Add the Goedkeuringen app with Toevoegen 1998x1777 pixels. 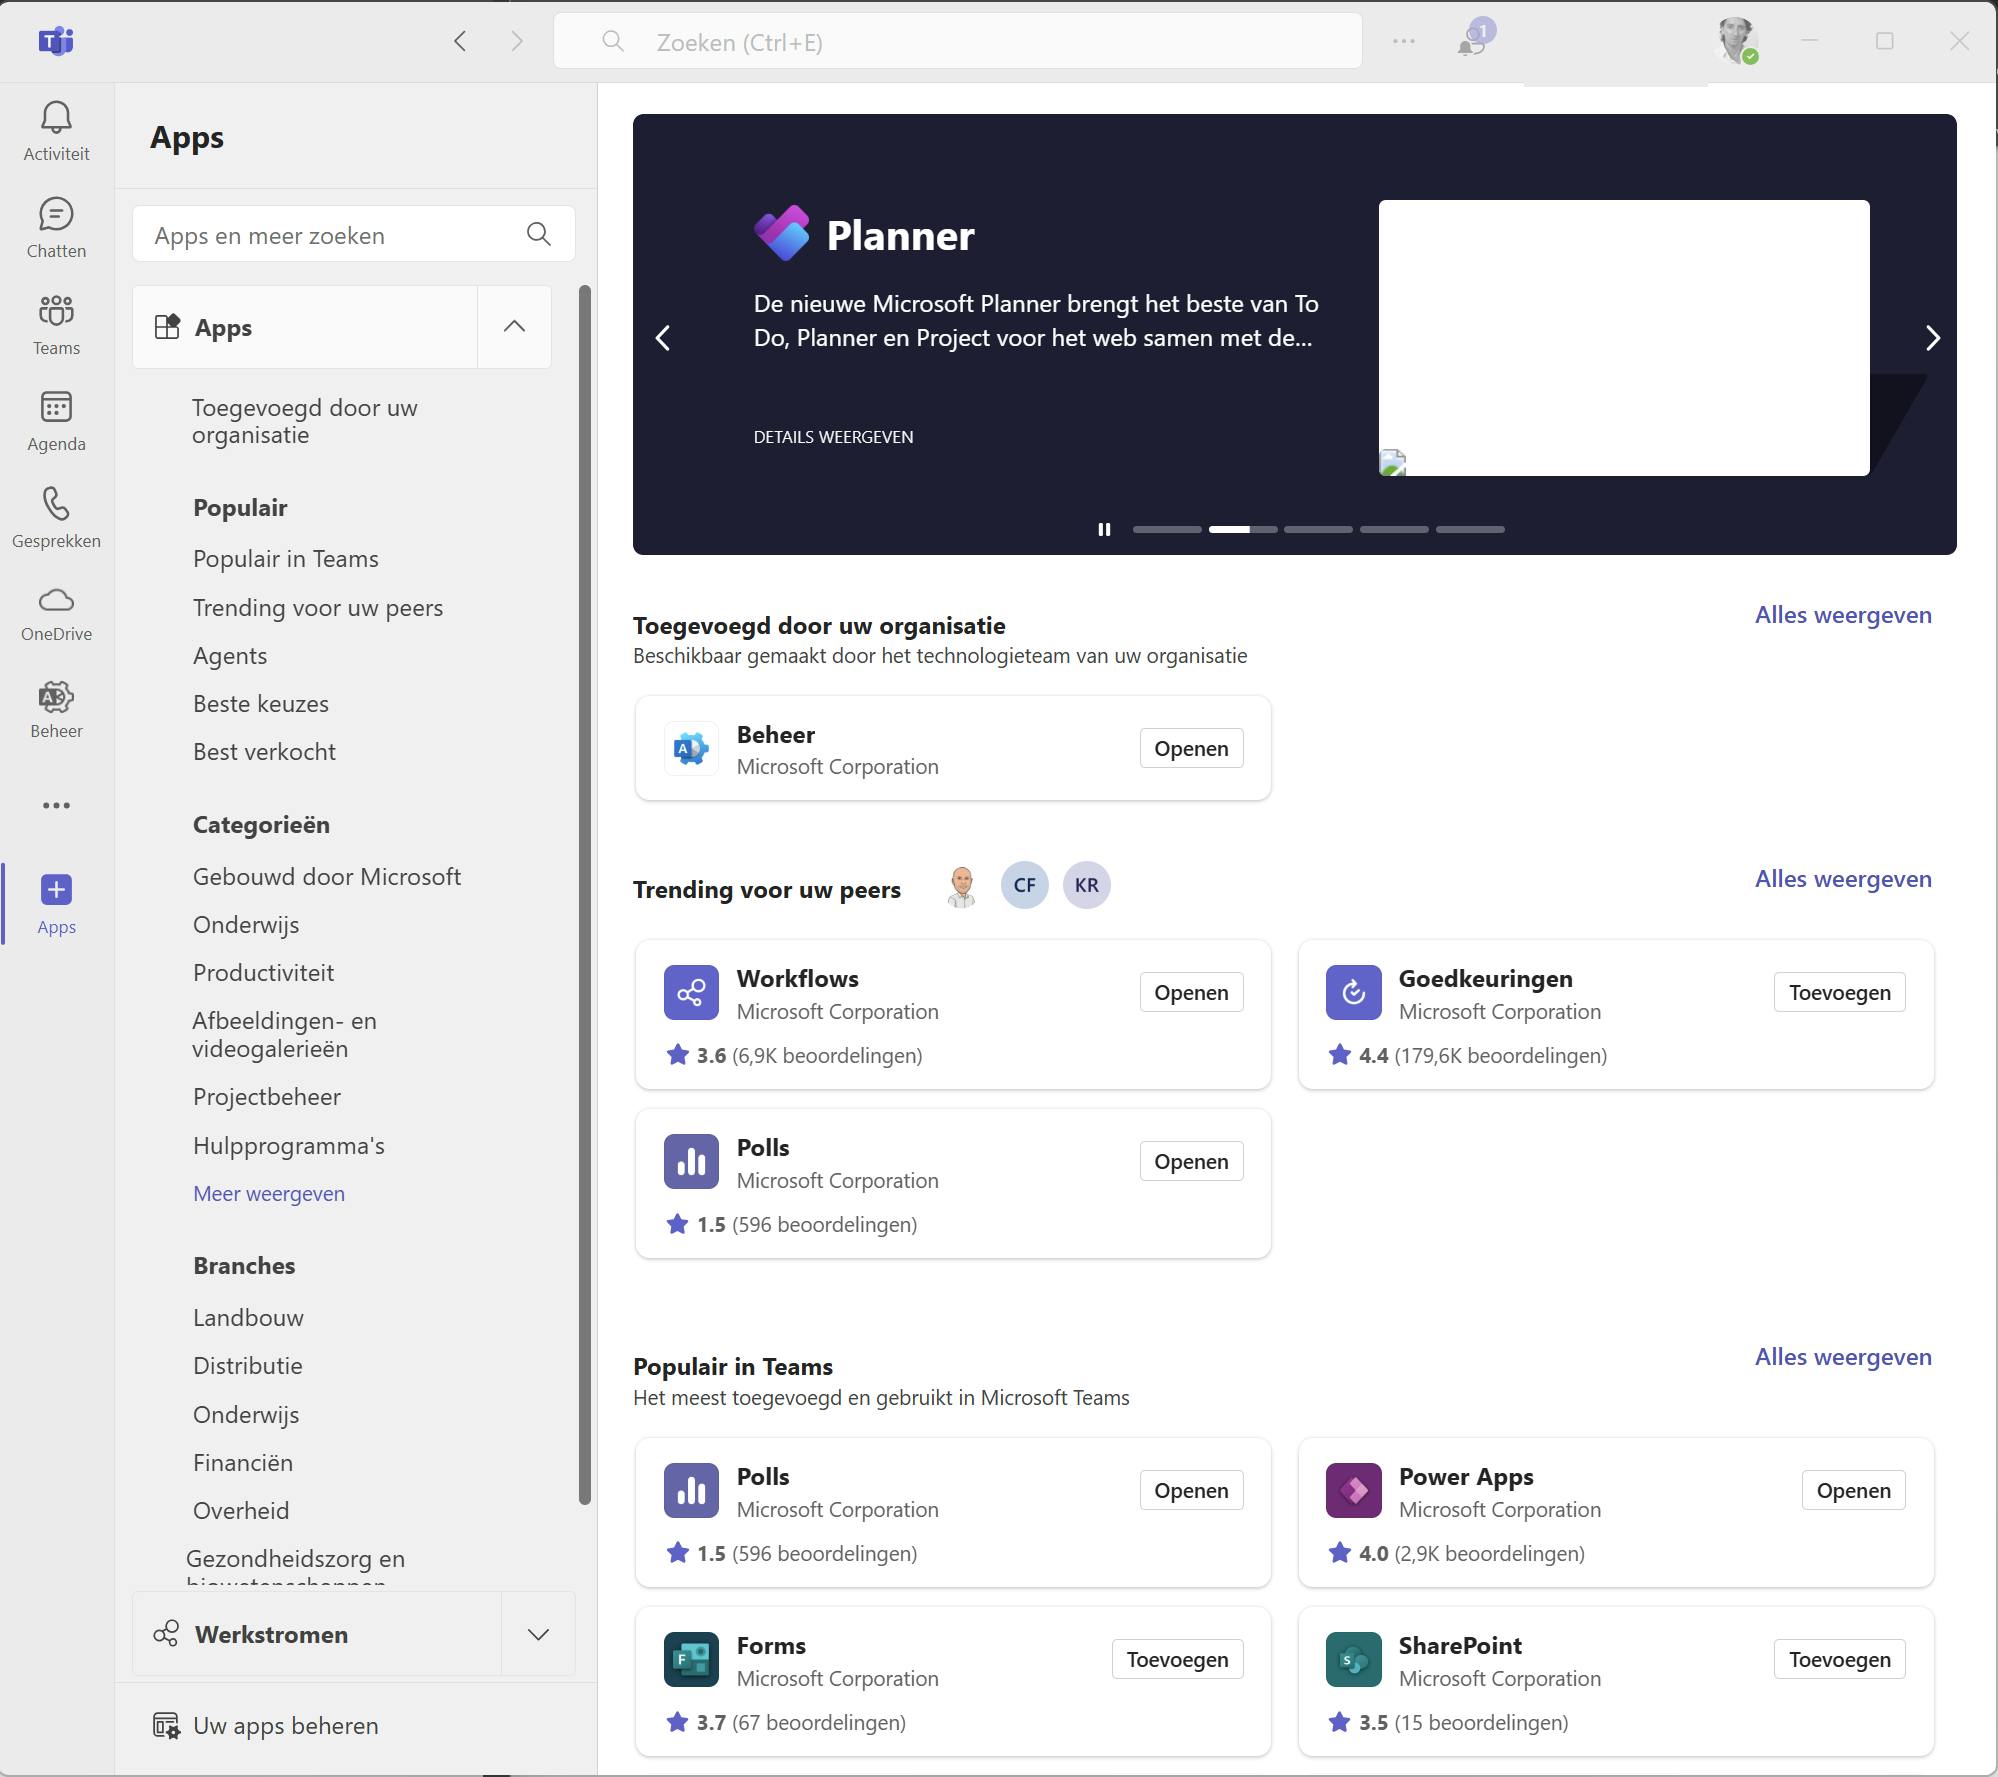click(x=1839, y=992)
